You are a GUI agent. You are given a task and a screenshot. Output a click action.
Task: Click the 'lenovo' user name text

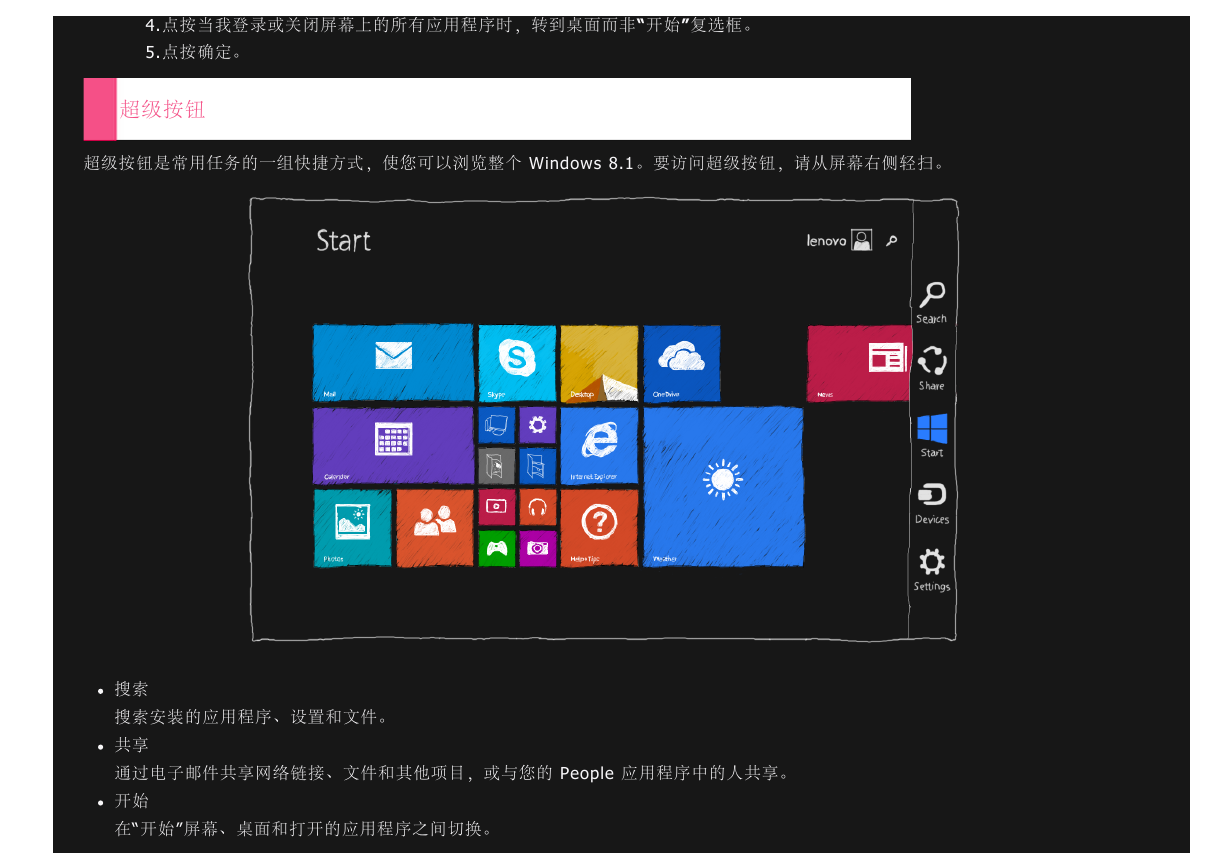pyautogui.click(x=827, y=240)
